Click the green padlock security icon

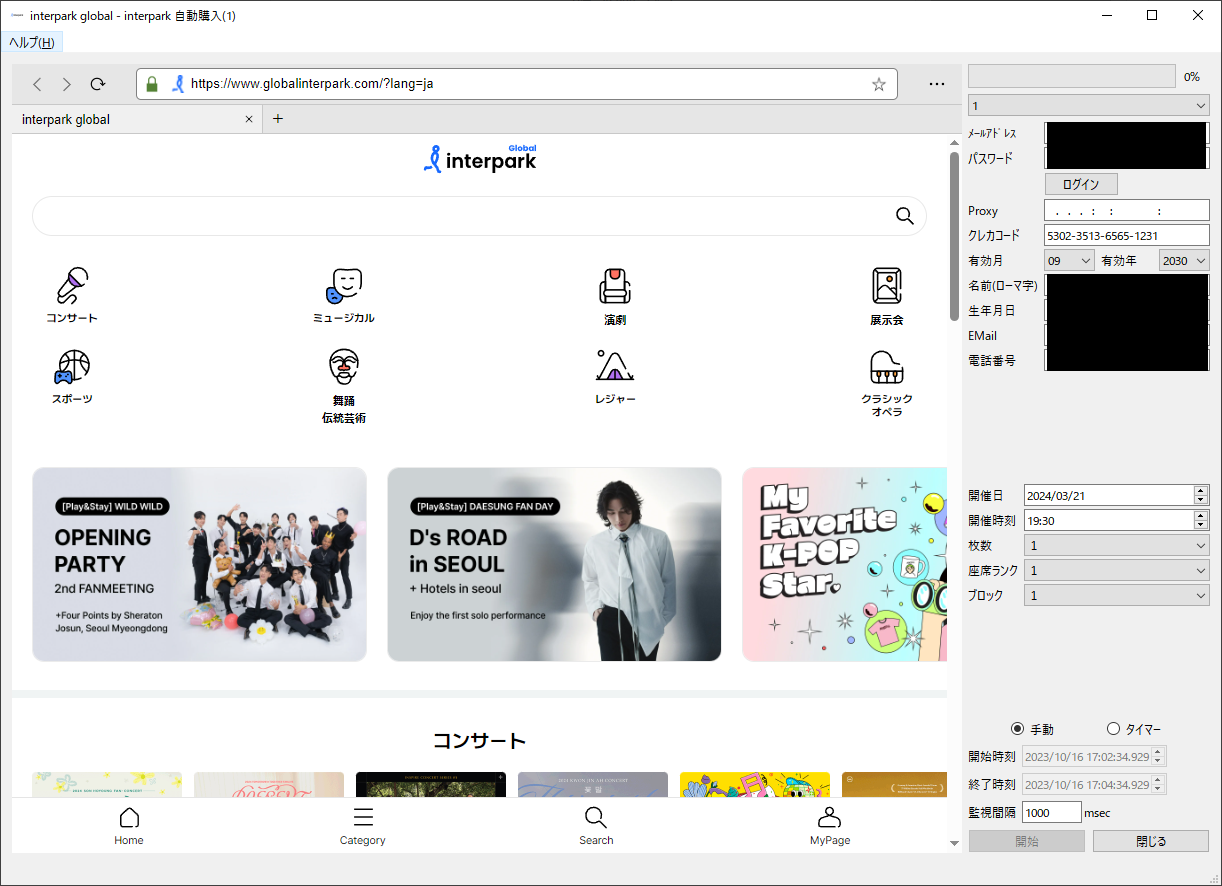click(152, 84)
